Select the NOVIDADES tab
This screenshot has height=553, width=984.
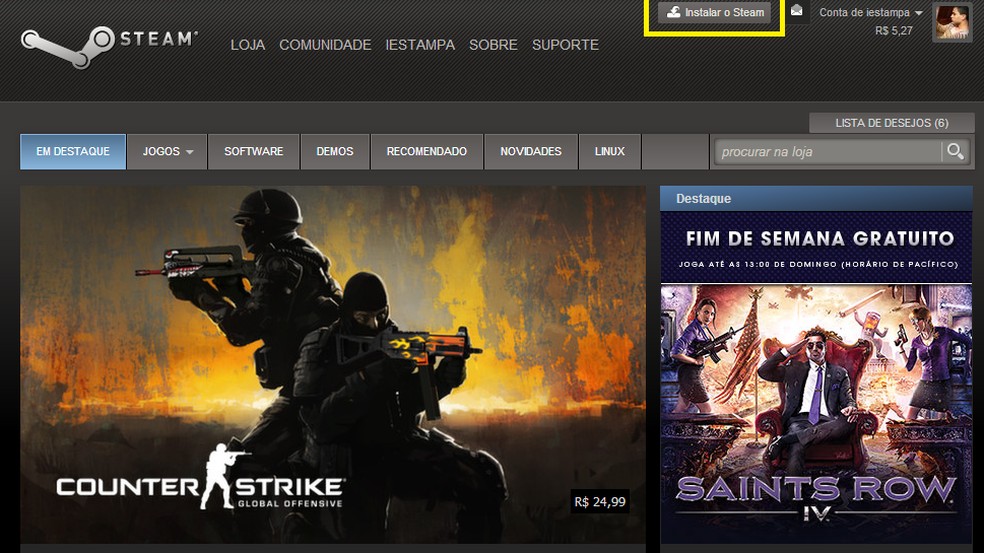(x=530, y=151)
